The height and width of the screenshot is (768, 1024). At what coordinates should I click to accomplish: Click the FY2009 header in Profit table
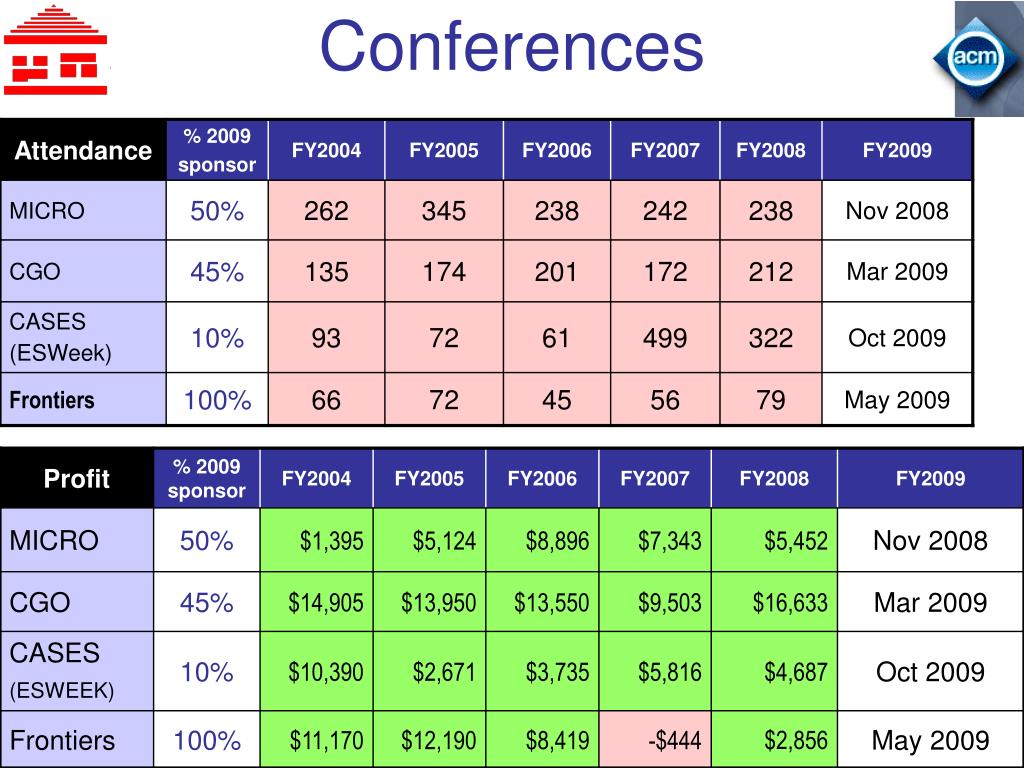coord(930,478)
